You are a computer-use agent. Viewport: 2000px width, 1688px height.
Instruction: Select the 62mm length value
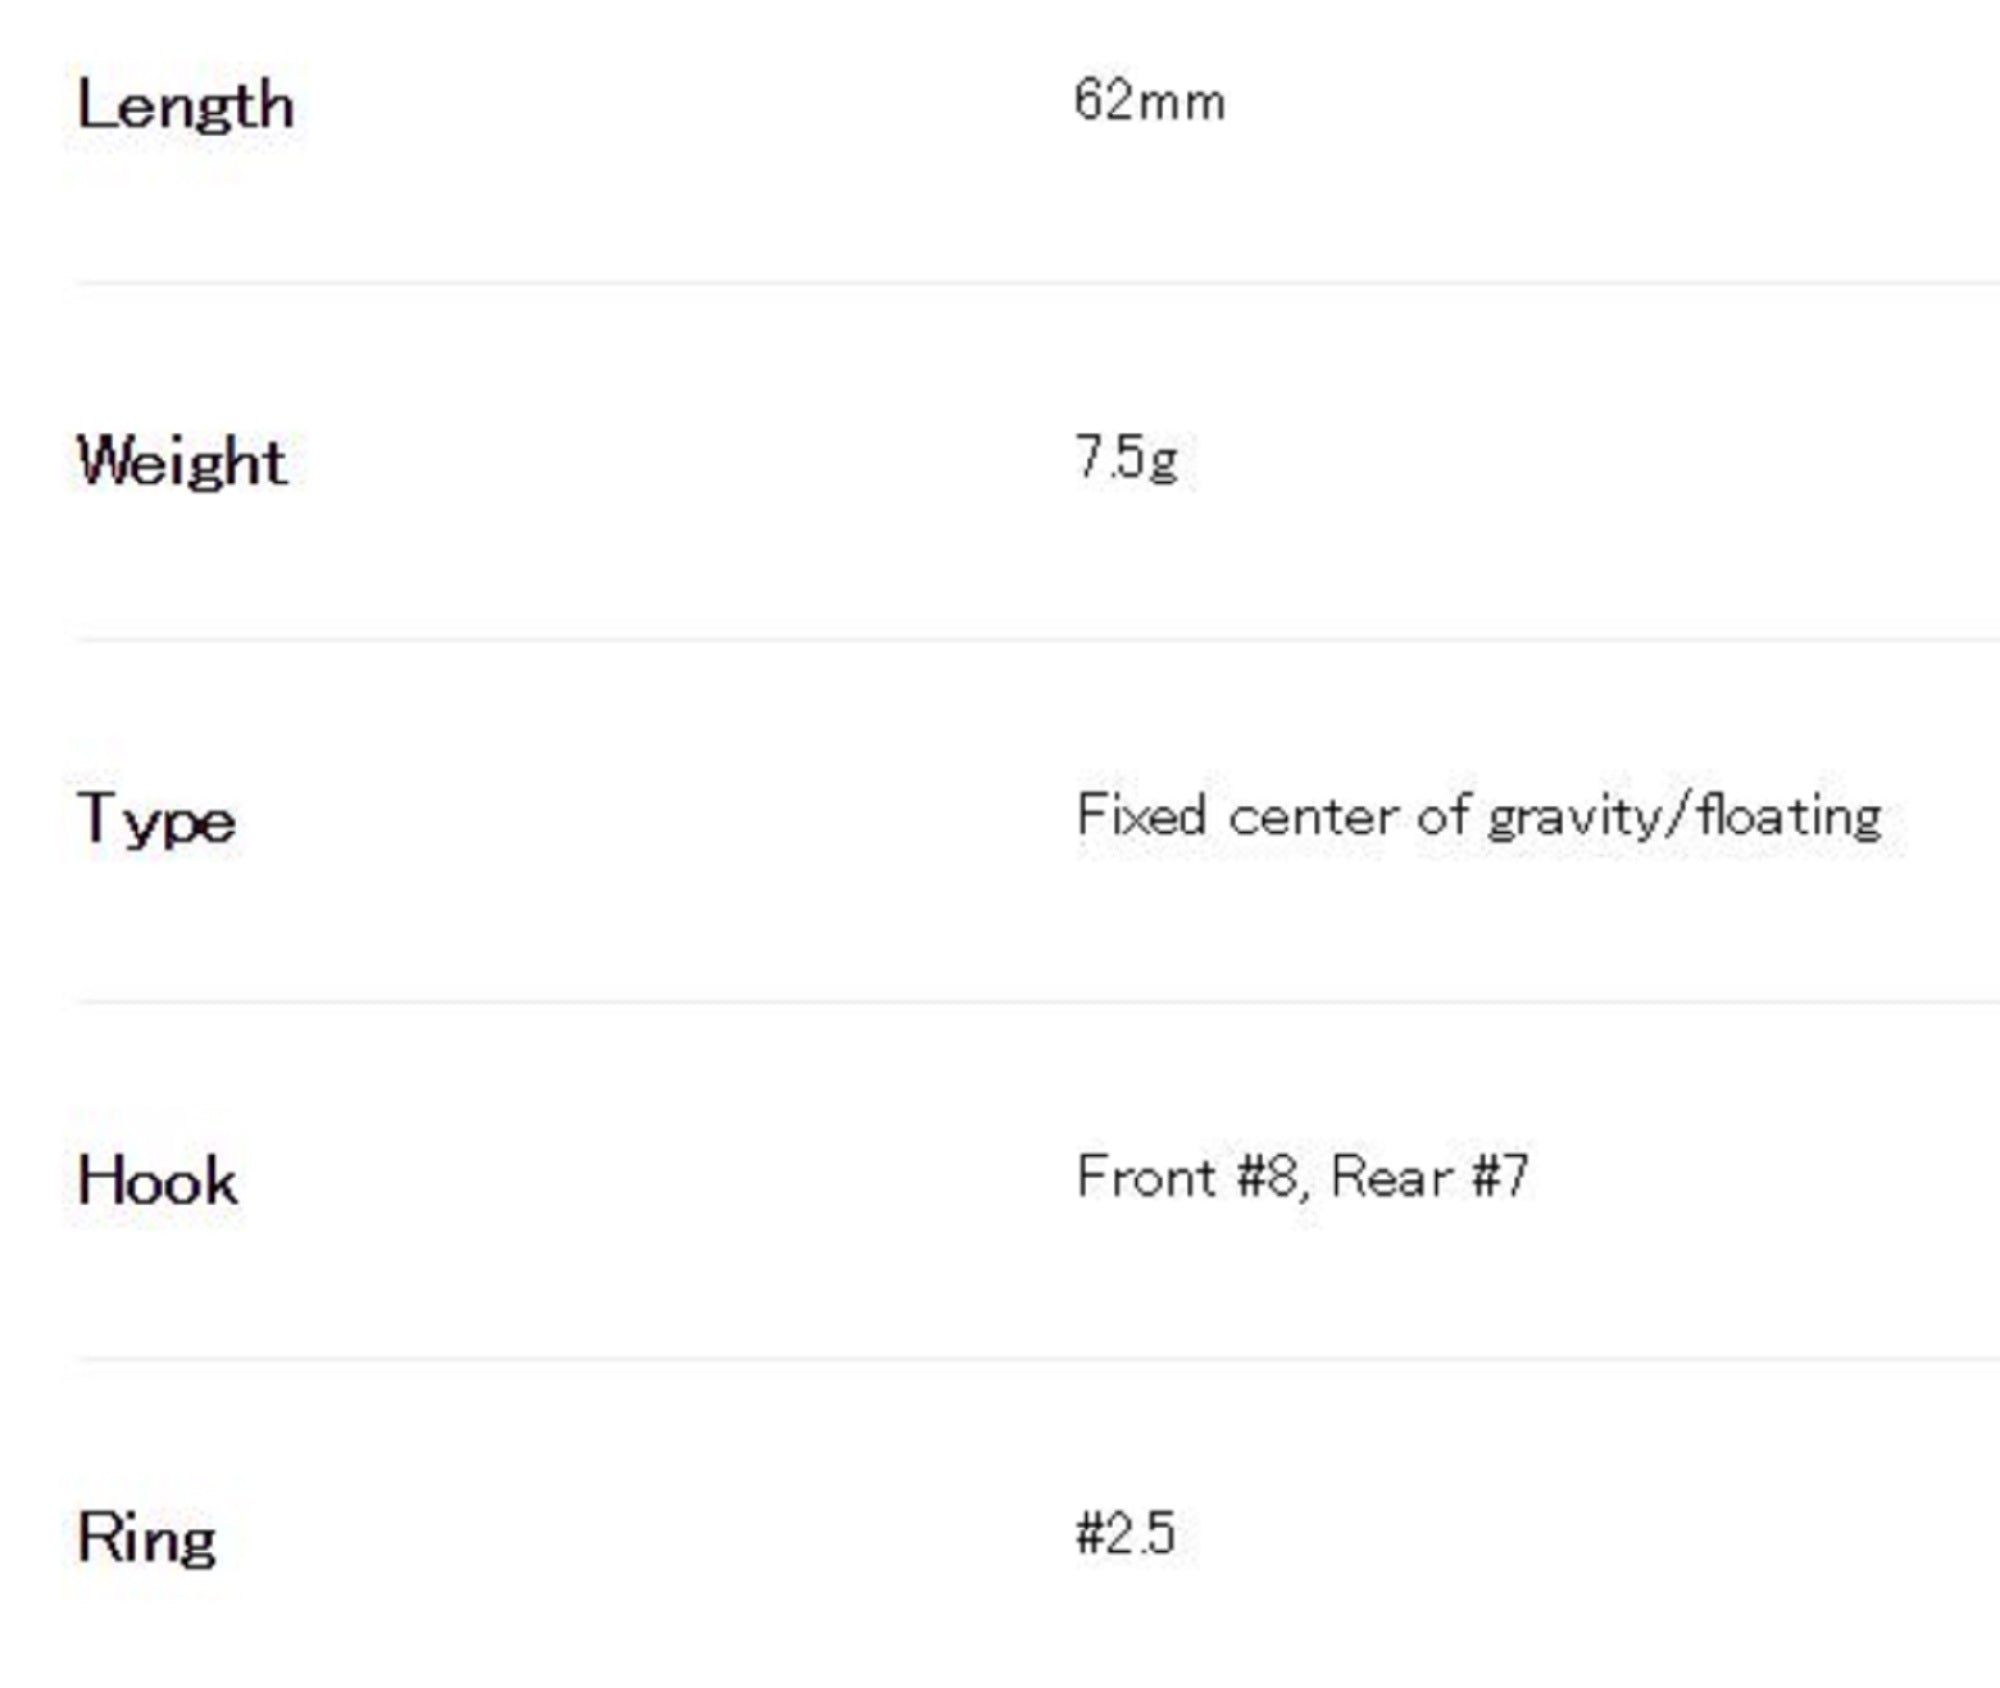click(1149, 102)
